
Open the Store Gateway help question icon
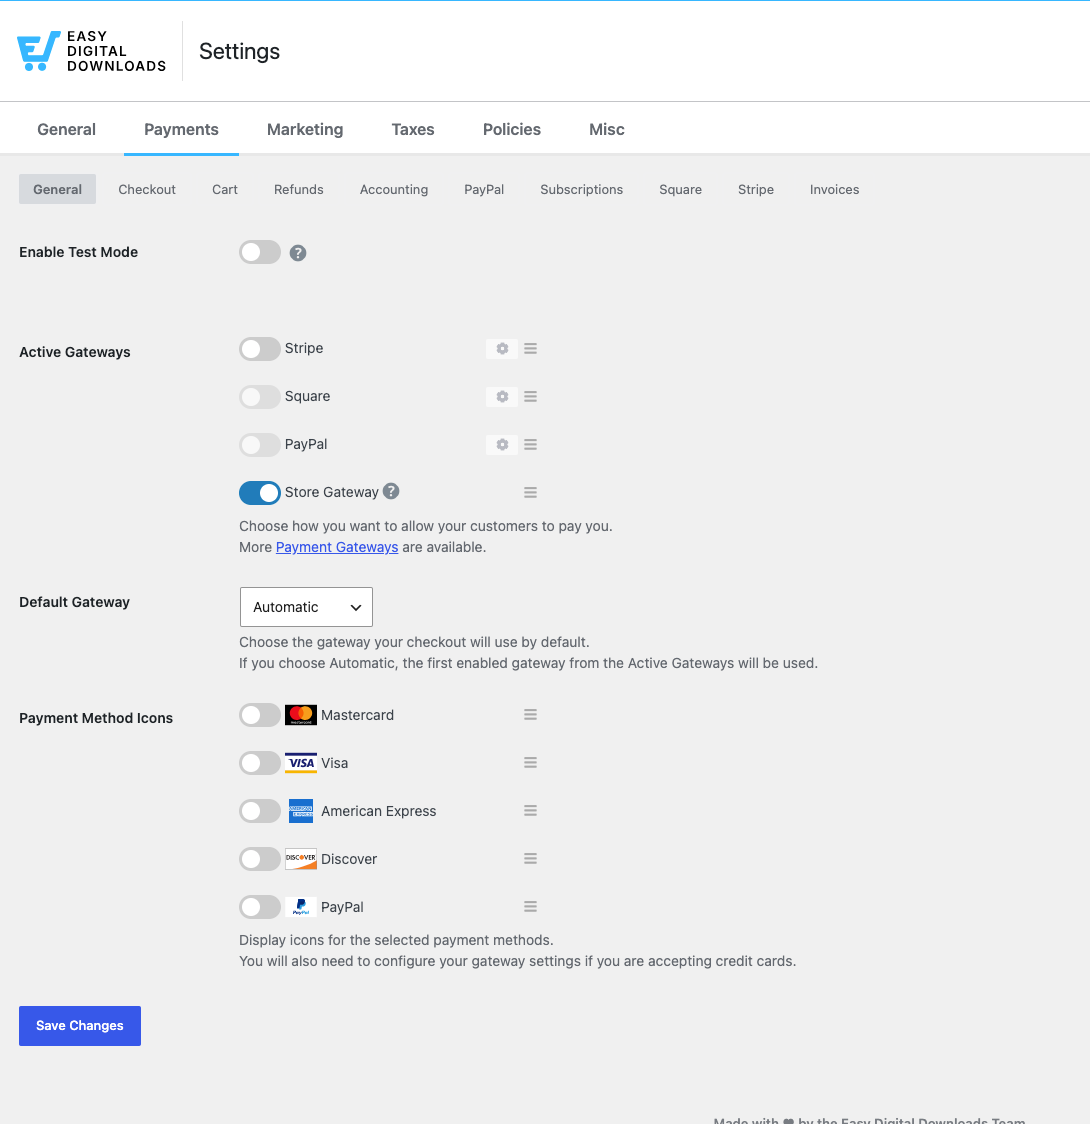(x=391, y=491)
